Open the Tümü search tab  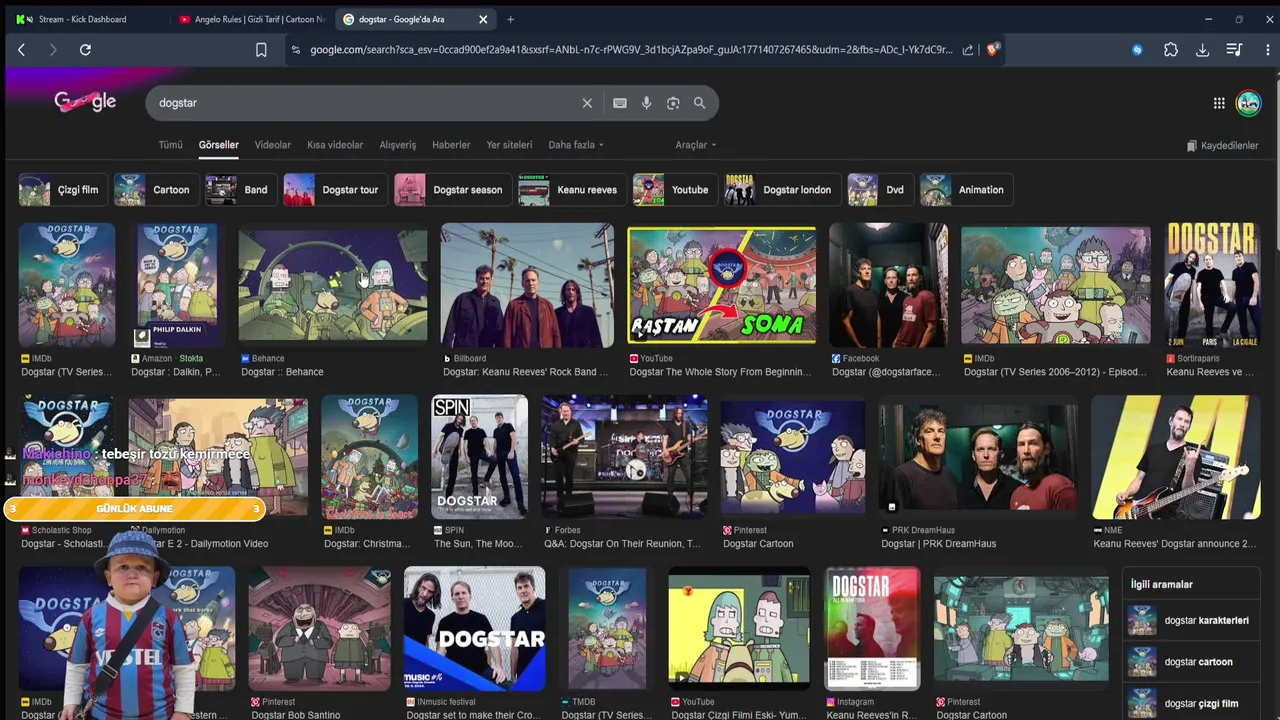click(170, 145)
